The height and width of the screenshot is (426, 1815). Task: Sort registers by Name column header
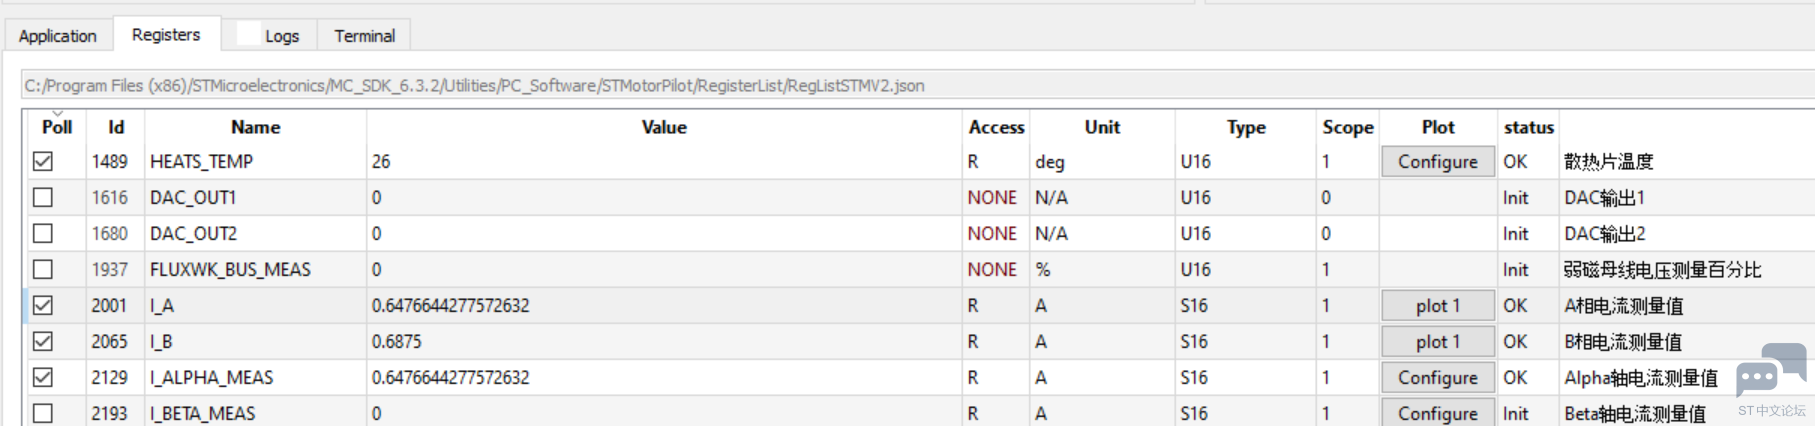click(255, 127)
